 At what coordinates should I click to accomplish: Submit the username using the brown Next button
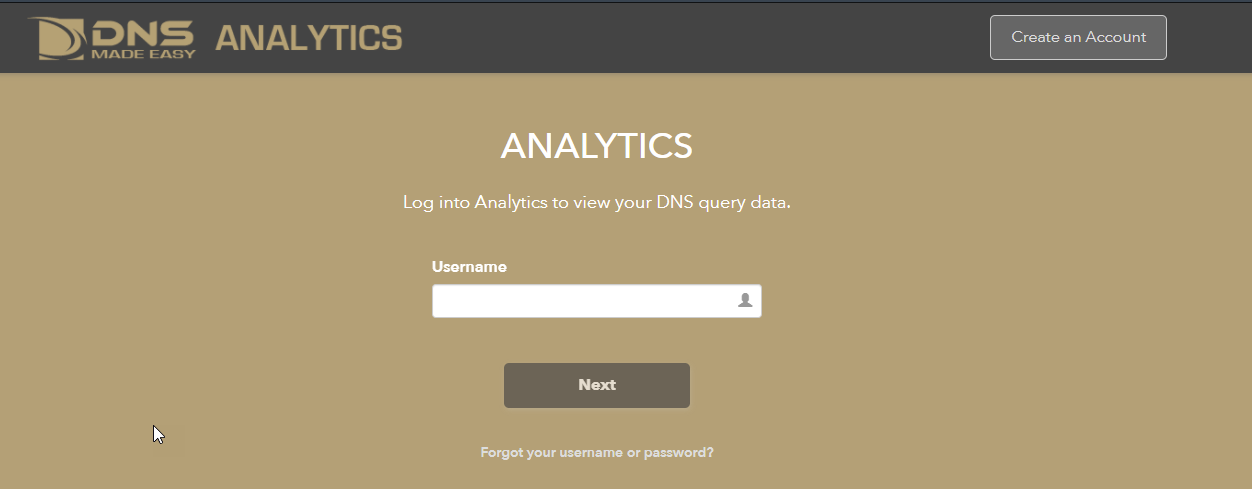coord(597,385)
